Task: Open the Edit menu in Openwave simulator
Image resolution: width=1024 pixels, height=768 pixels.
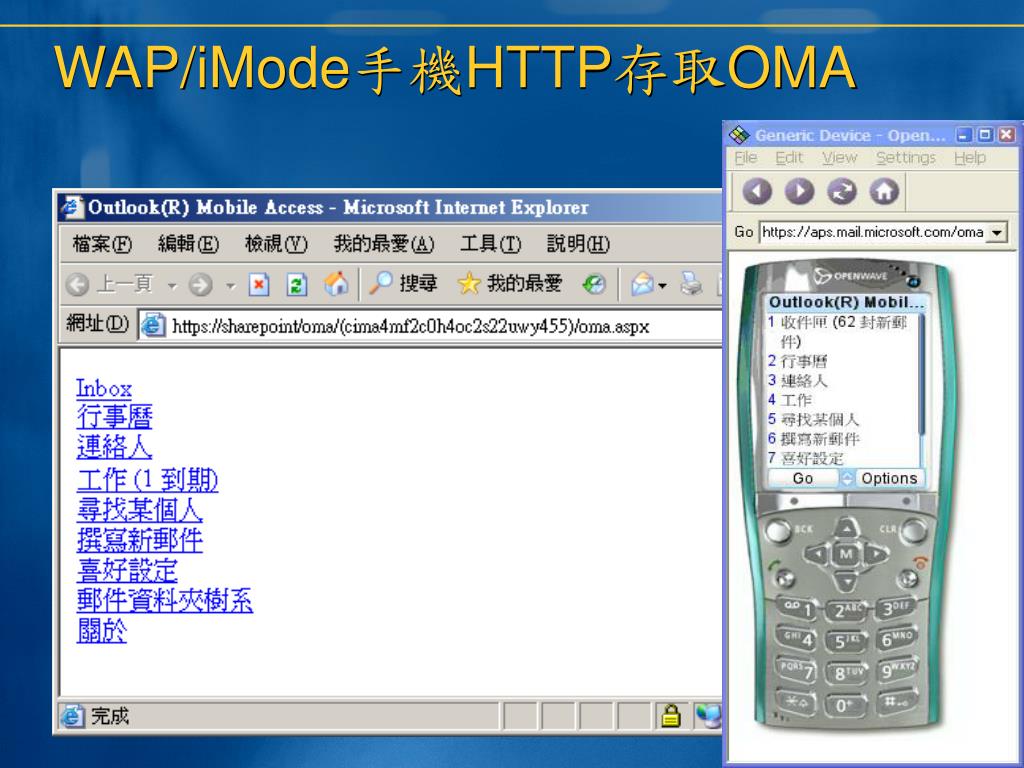Action: pyautogui.click(x=789, y=157)
